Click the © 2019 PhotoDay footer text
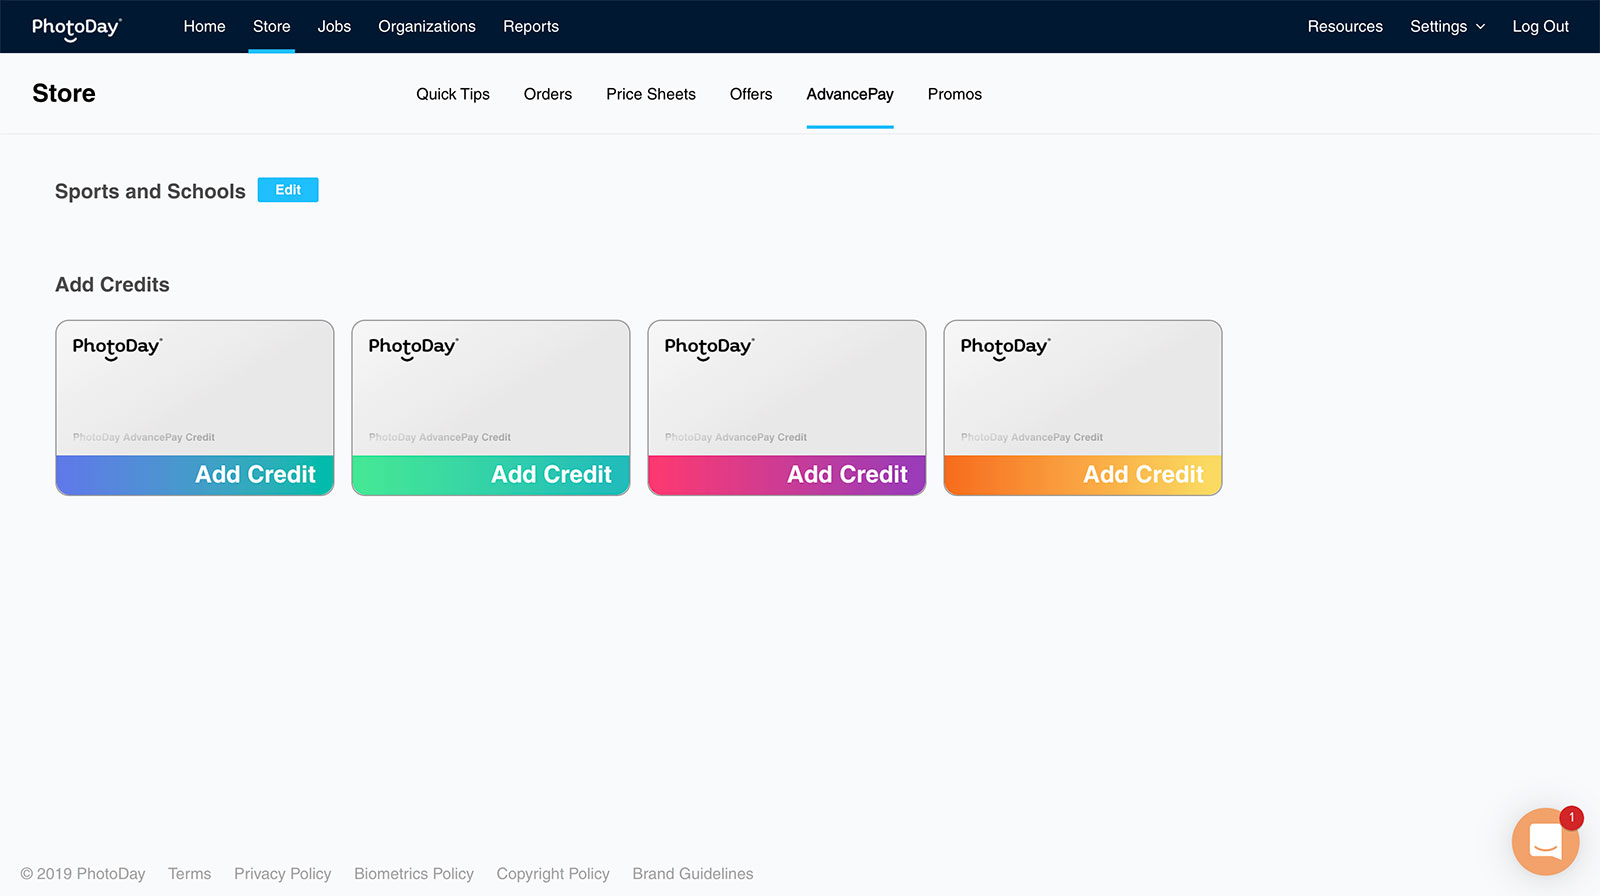Screen dimensions: 1600x896 [83, 874]
